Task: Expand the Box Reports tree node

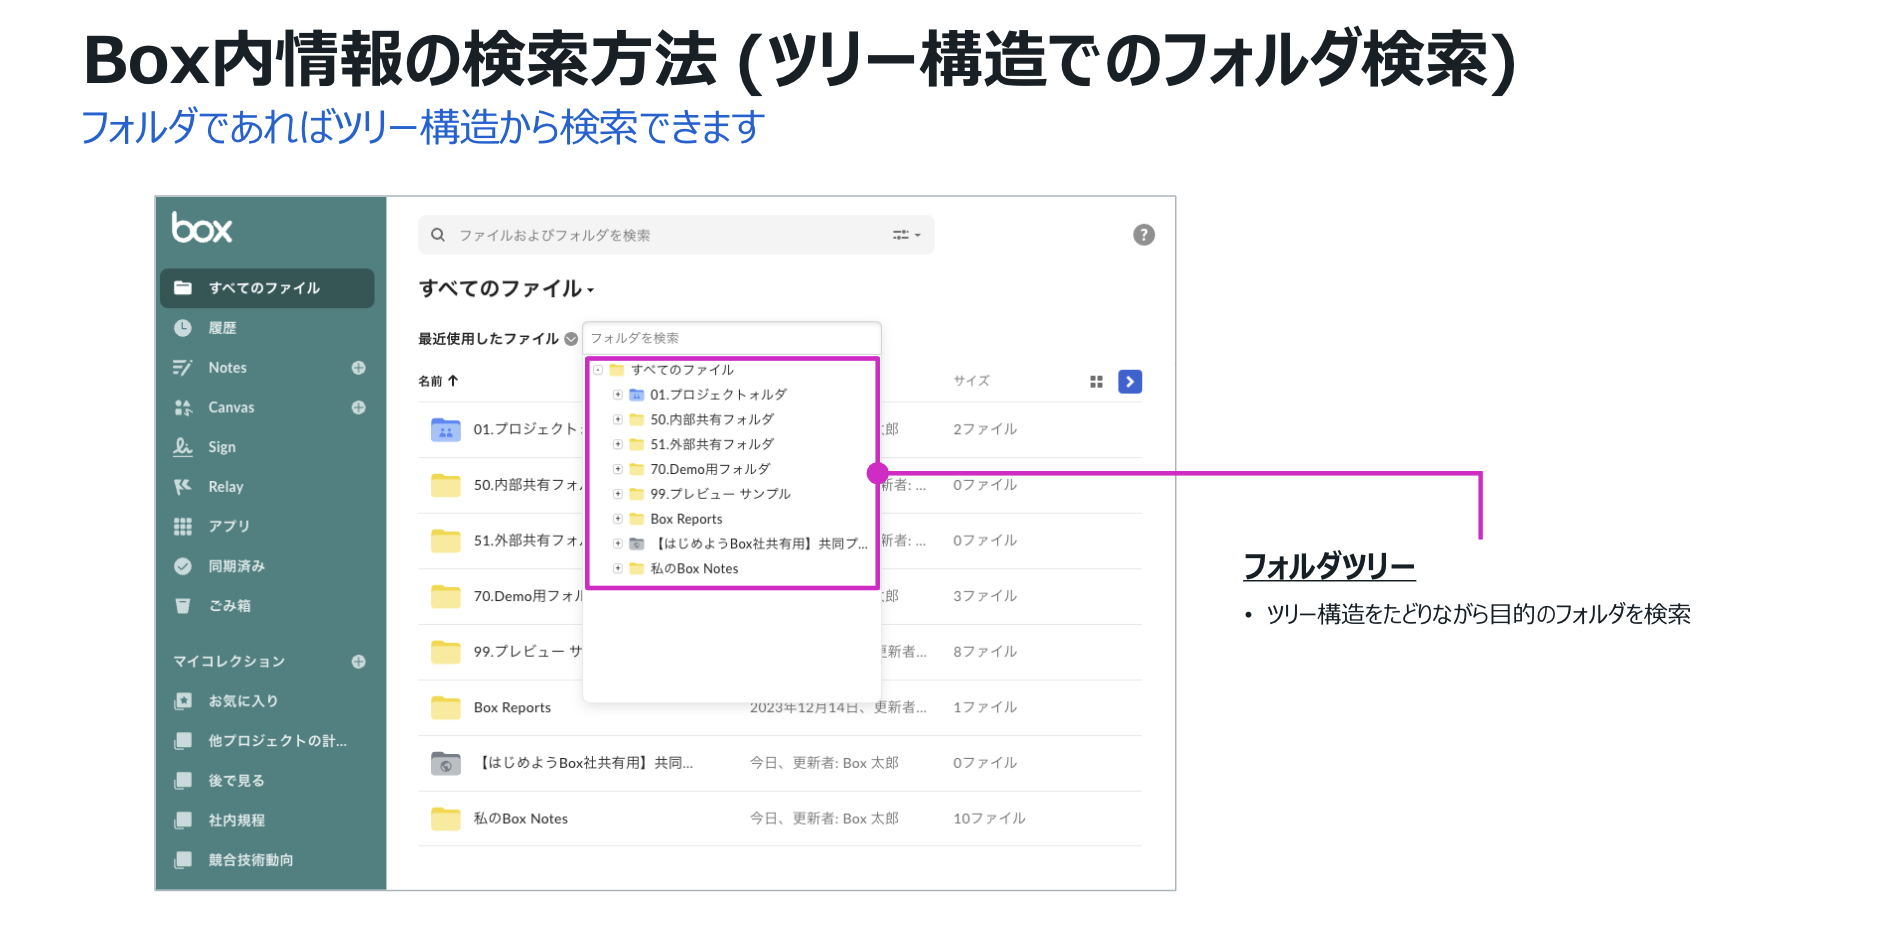Action: (618, 519)
